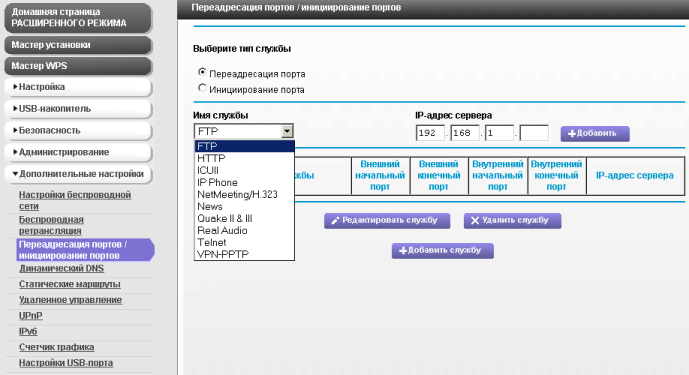Screen dimensions: 689x375
Task: Expand the Безопасность section
Action: click(x=78, y=131)
